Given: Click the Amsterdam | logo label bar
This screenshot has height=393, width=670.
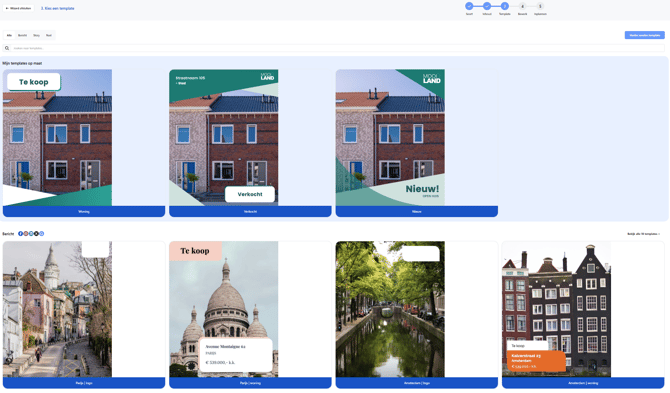Looking at the screenshot, I should pos(417,383).
